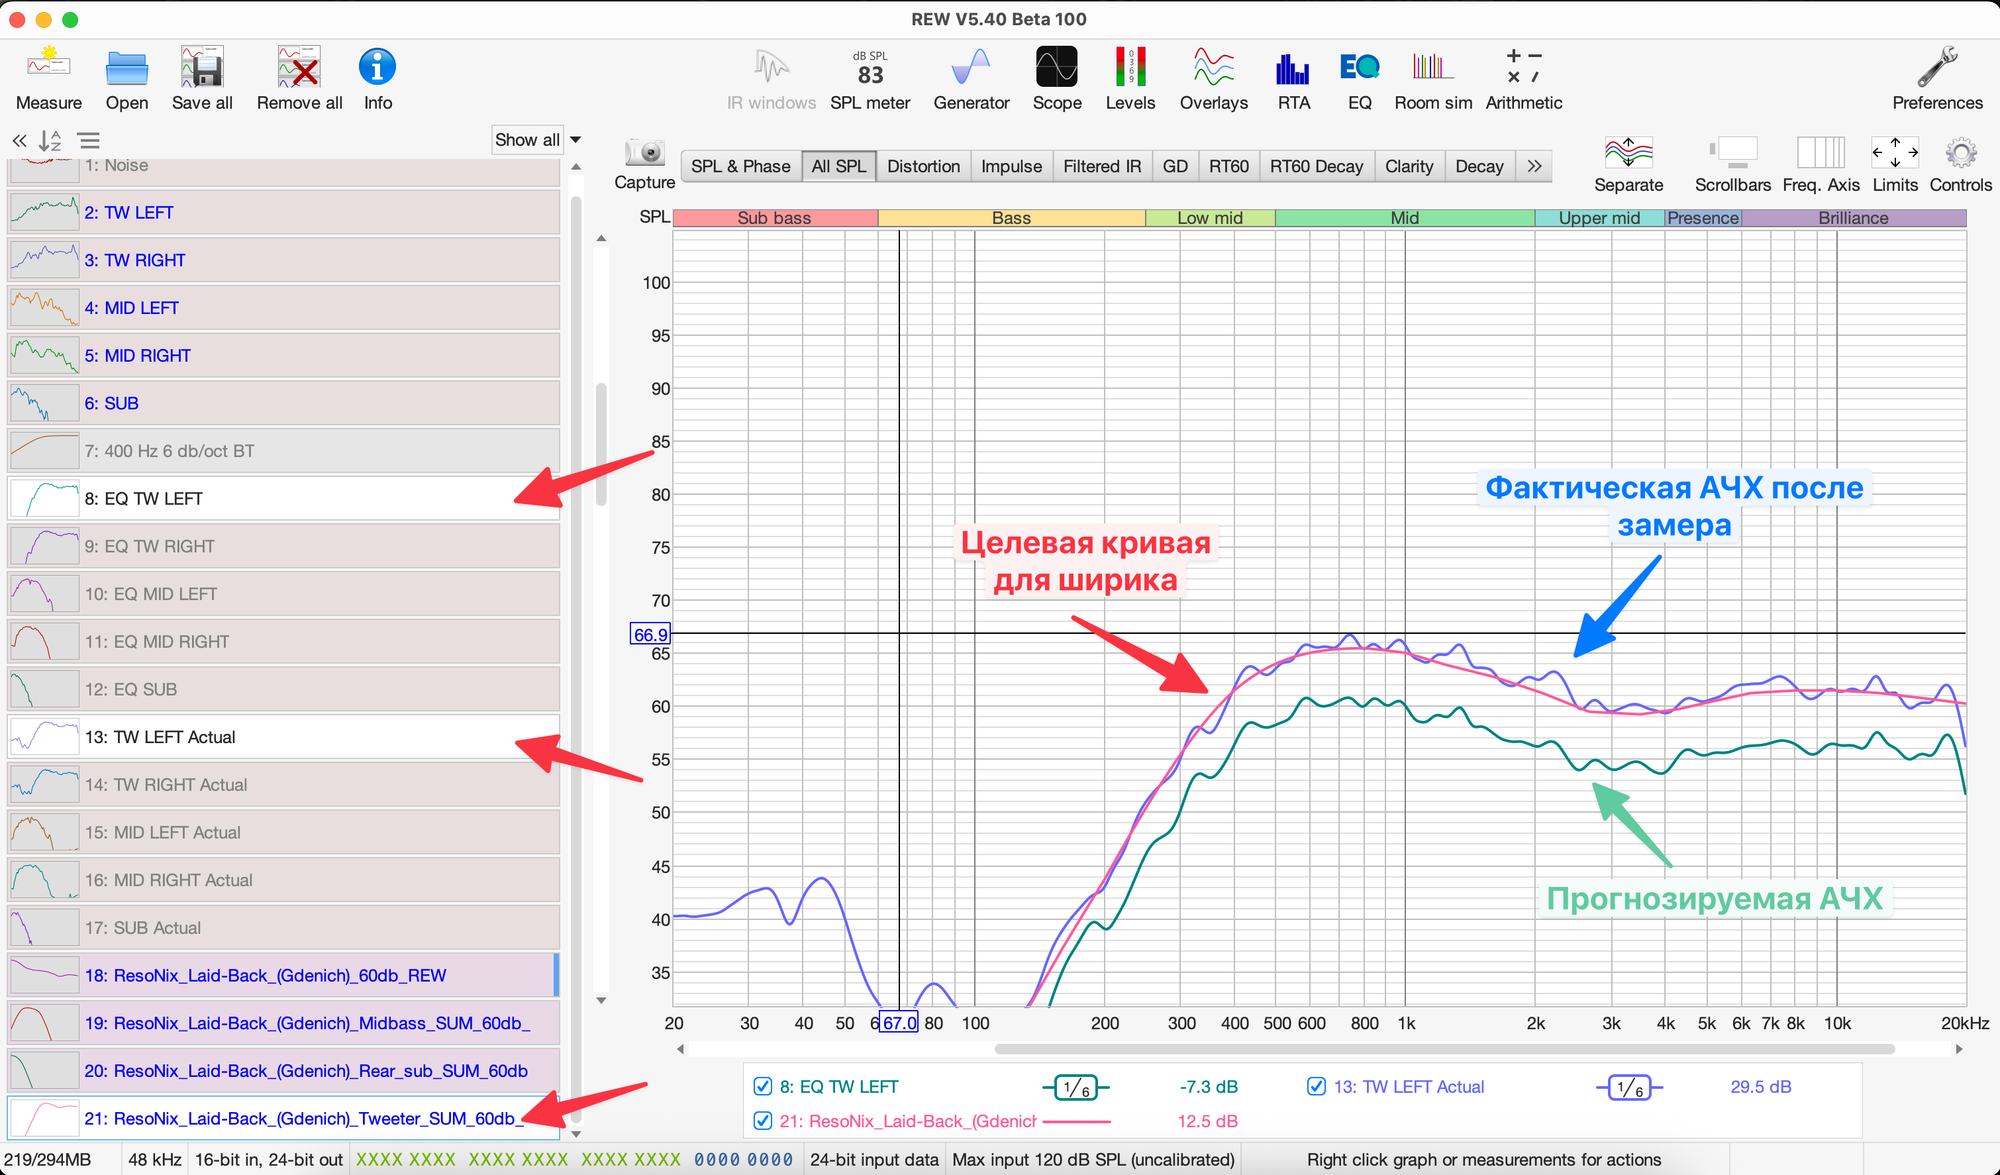The width and height of the screenshot is (2000, 1175).
Task: Uncheck 13: TW LEFT Actual trace
Action: pos(1317,1086)
